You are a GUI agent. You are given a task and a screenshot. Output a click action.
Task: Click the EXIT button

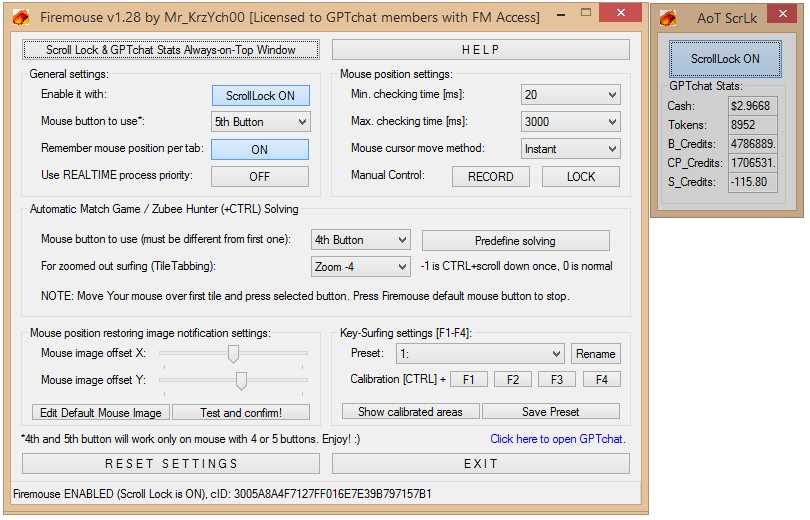click(x=480, y=464)
